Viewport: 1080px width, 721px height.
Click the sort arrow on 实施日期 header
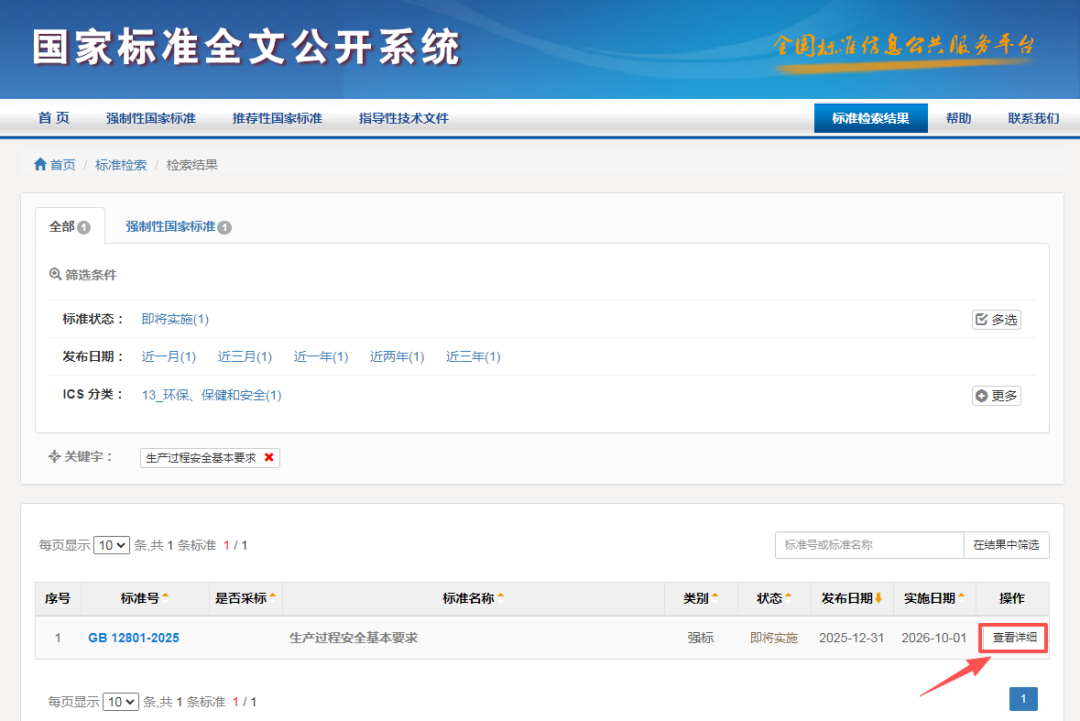click(961, 597)
